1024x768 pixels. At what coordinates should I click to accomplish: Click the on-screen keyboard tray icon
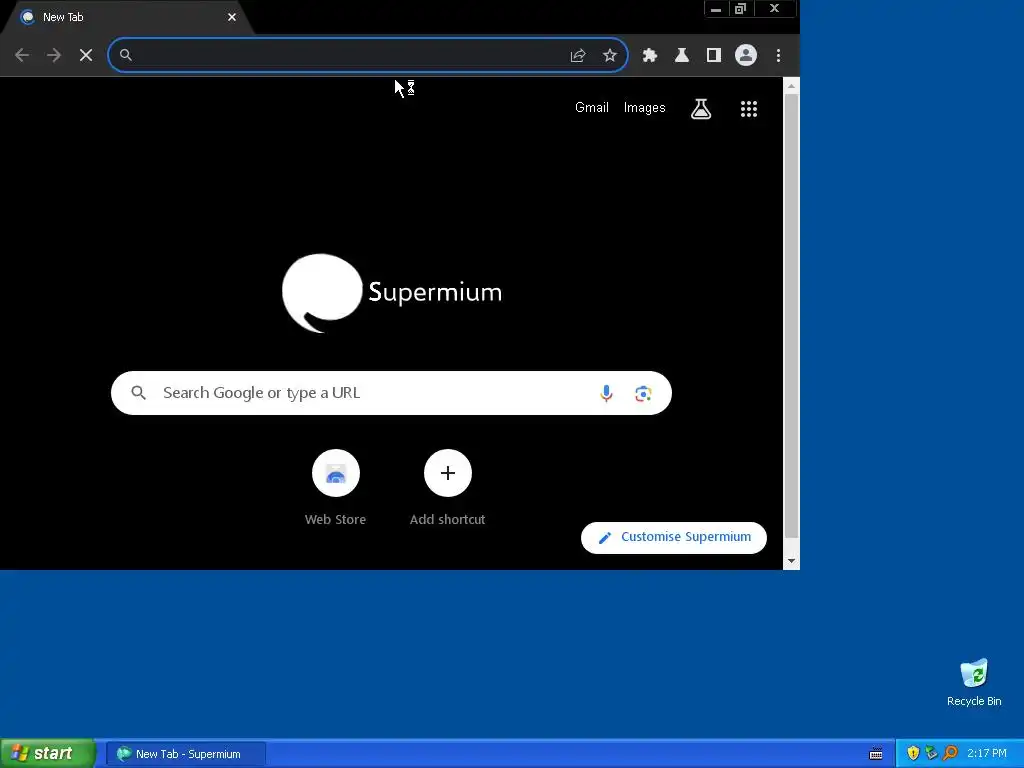(876, 754)
